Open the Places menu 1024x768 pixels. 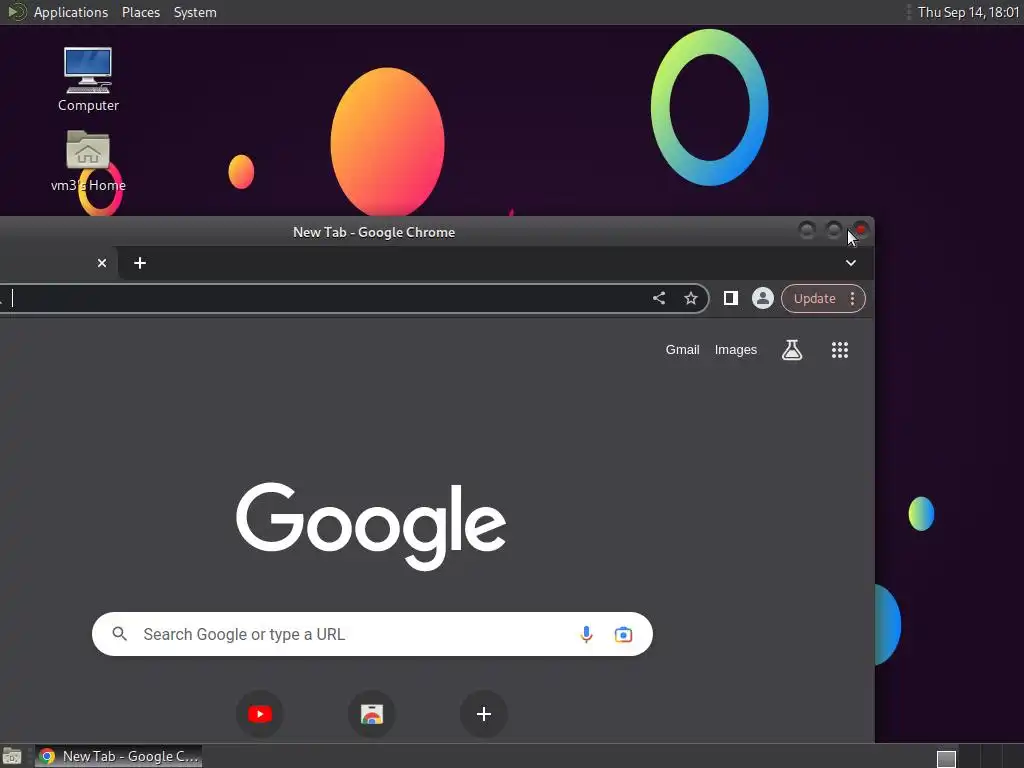point(140,12)
